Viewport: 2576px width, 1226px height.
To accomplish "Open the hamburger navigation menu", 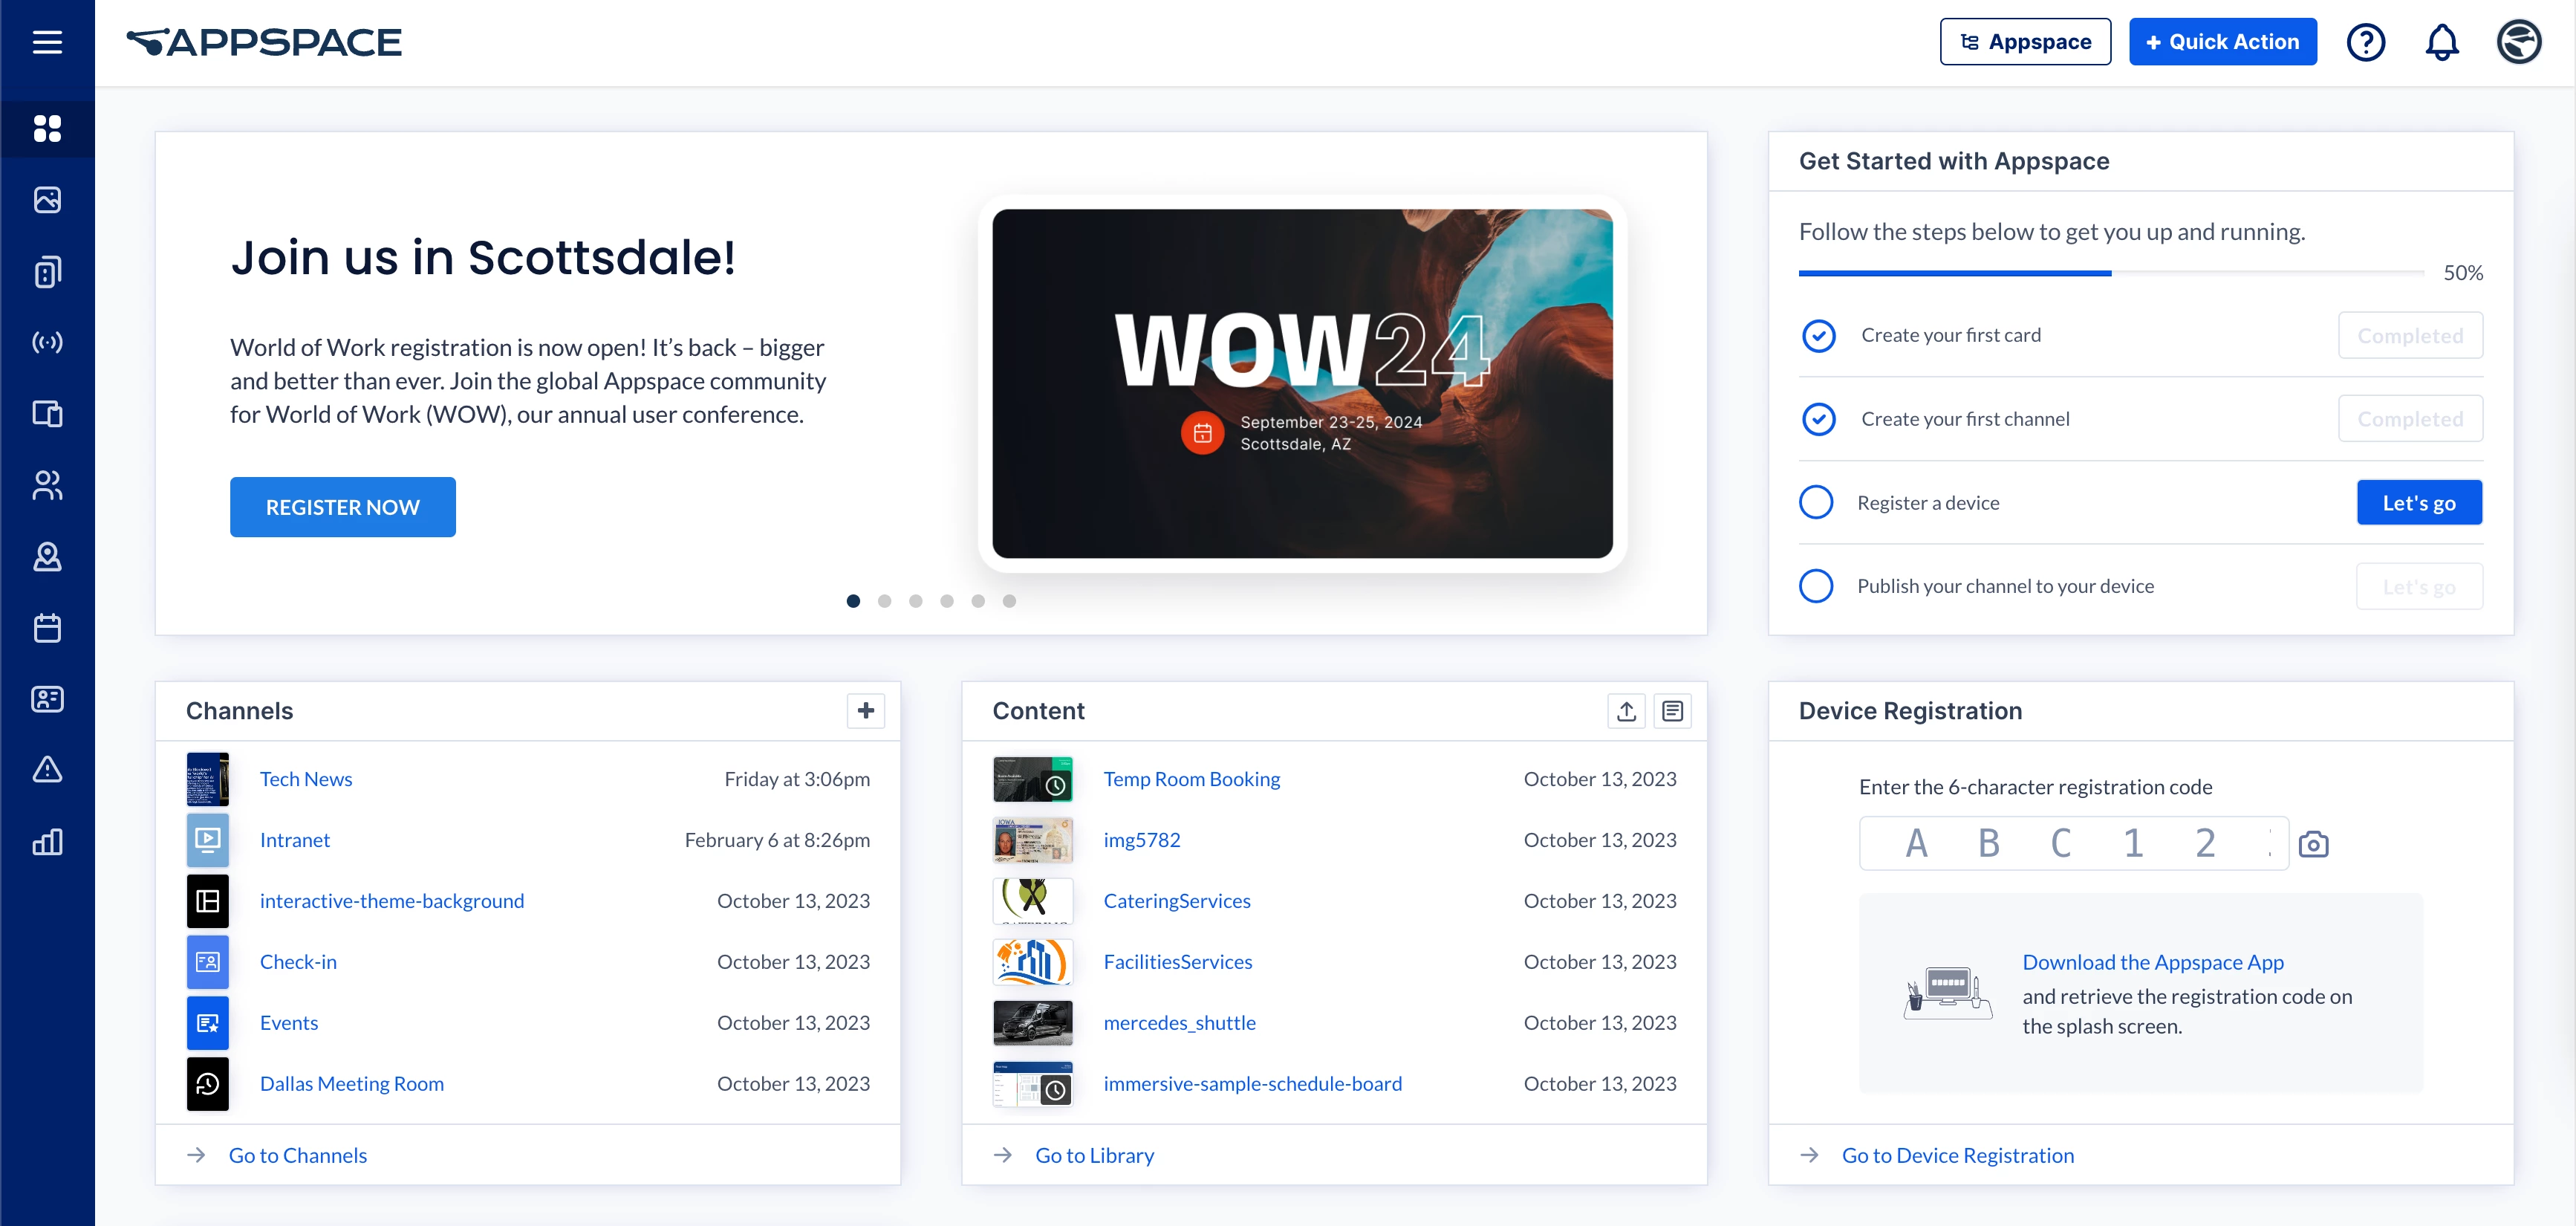I will 47,42.
